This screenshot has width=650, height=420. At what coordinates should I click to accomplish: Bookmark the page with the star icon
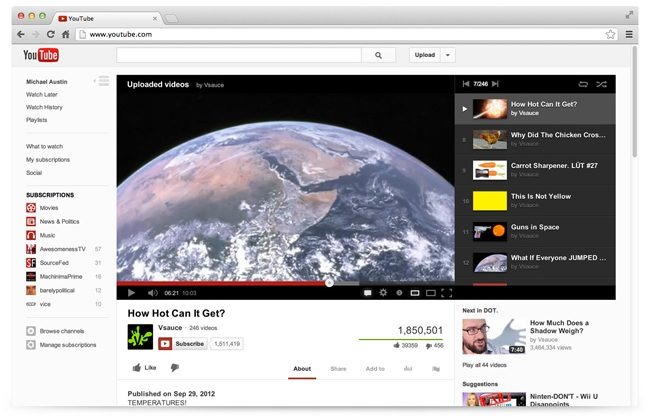[610, 34]
